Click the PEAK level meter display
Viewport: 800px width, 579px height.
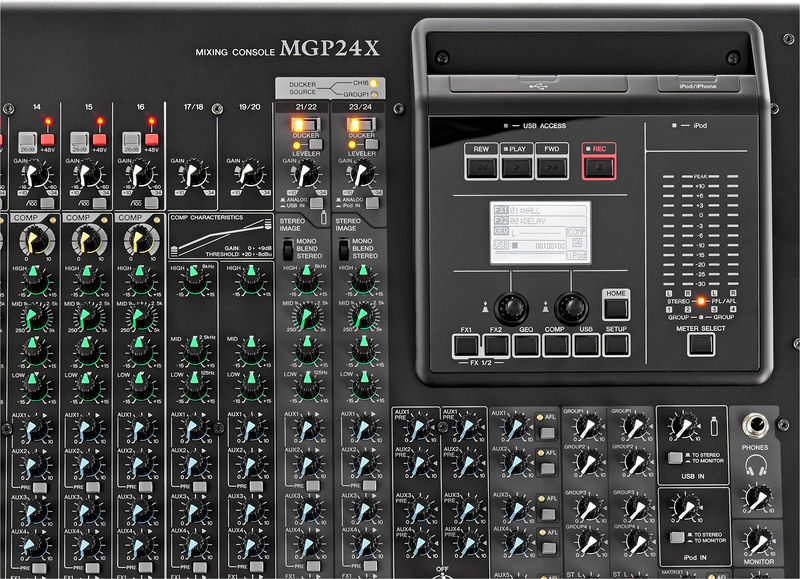point(701,231)
